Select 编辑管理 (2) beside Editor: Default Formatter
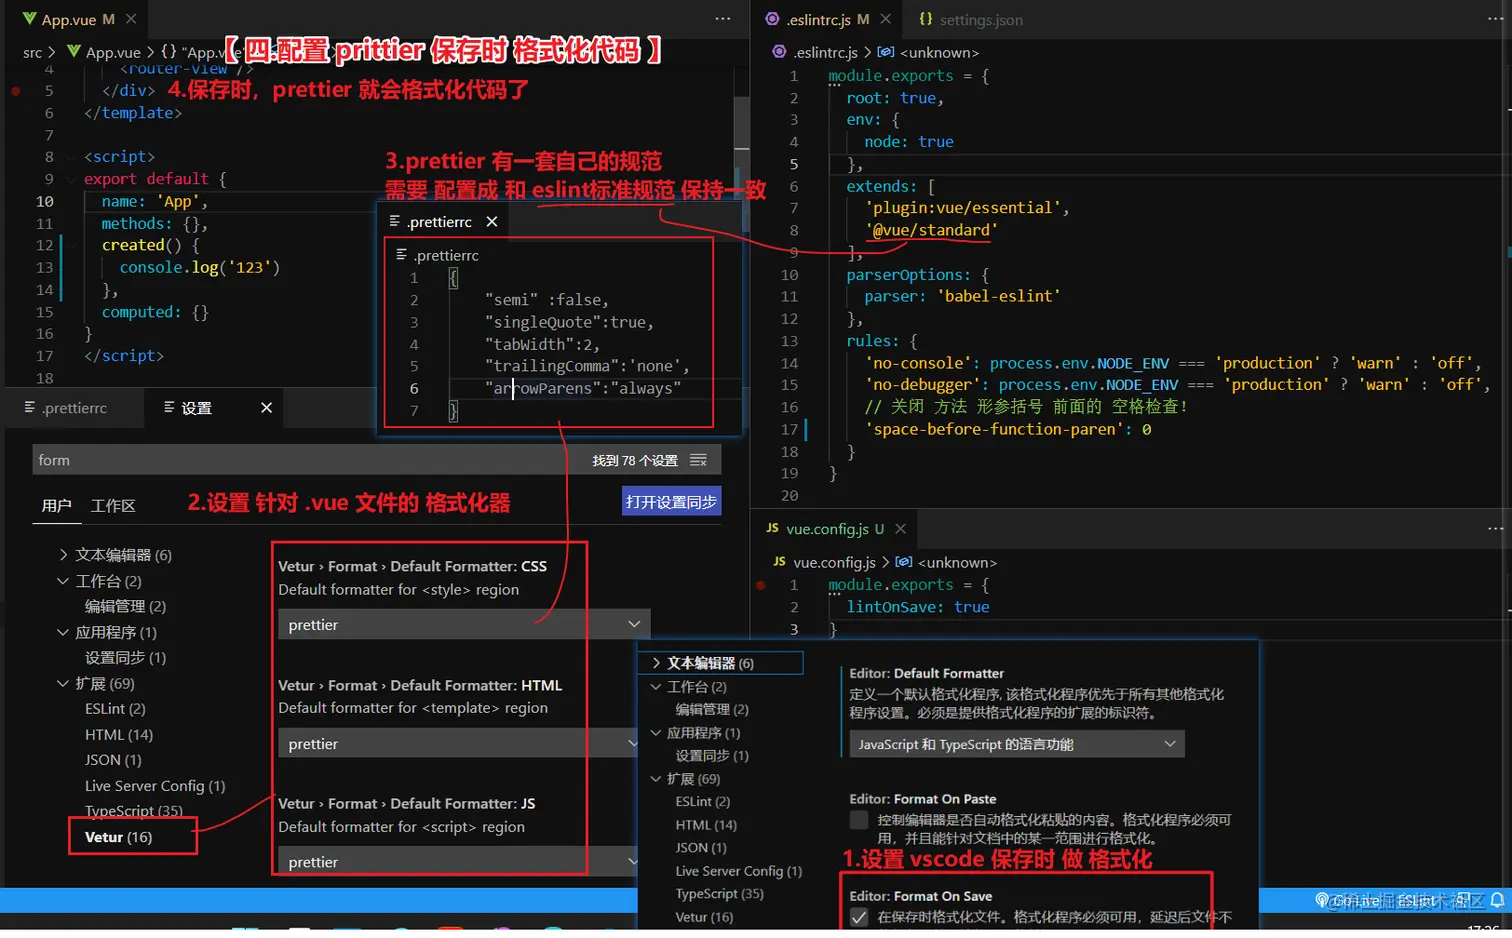The image size is (1512, 938). pyautogui.click(x=712, y=709)
